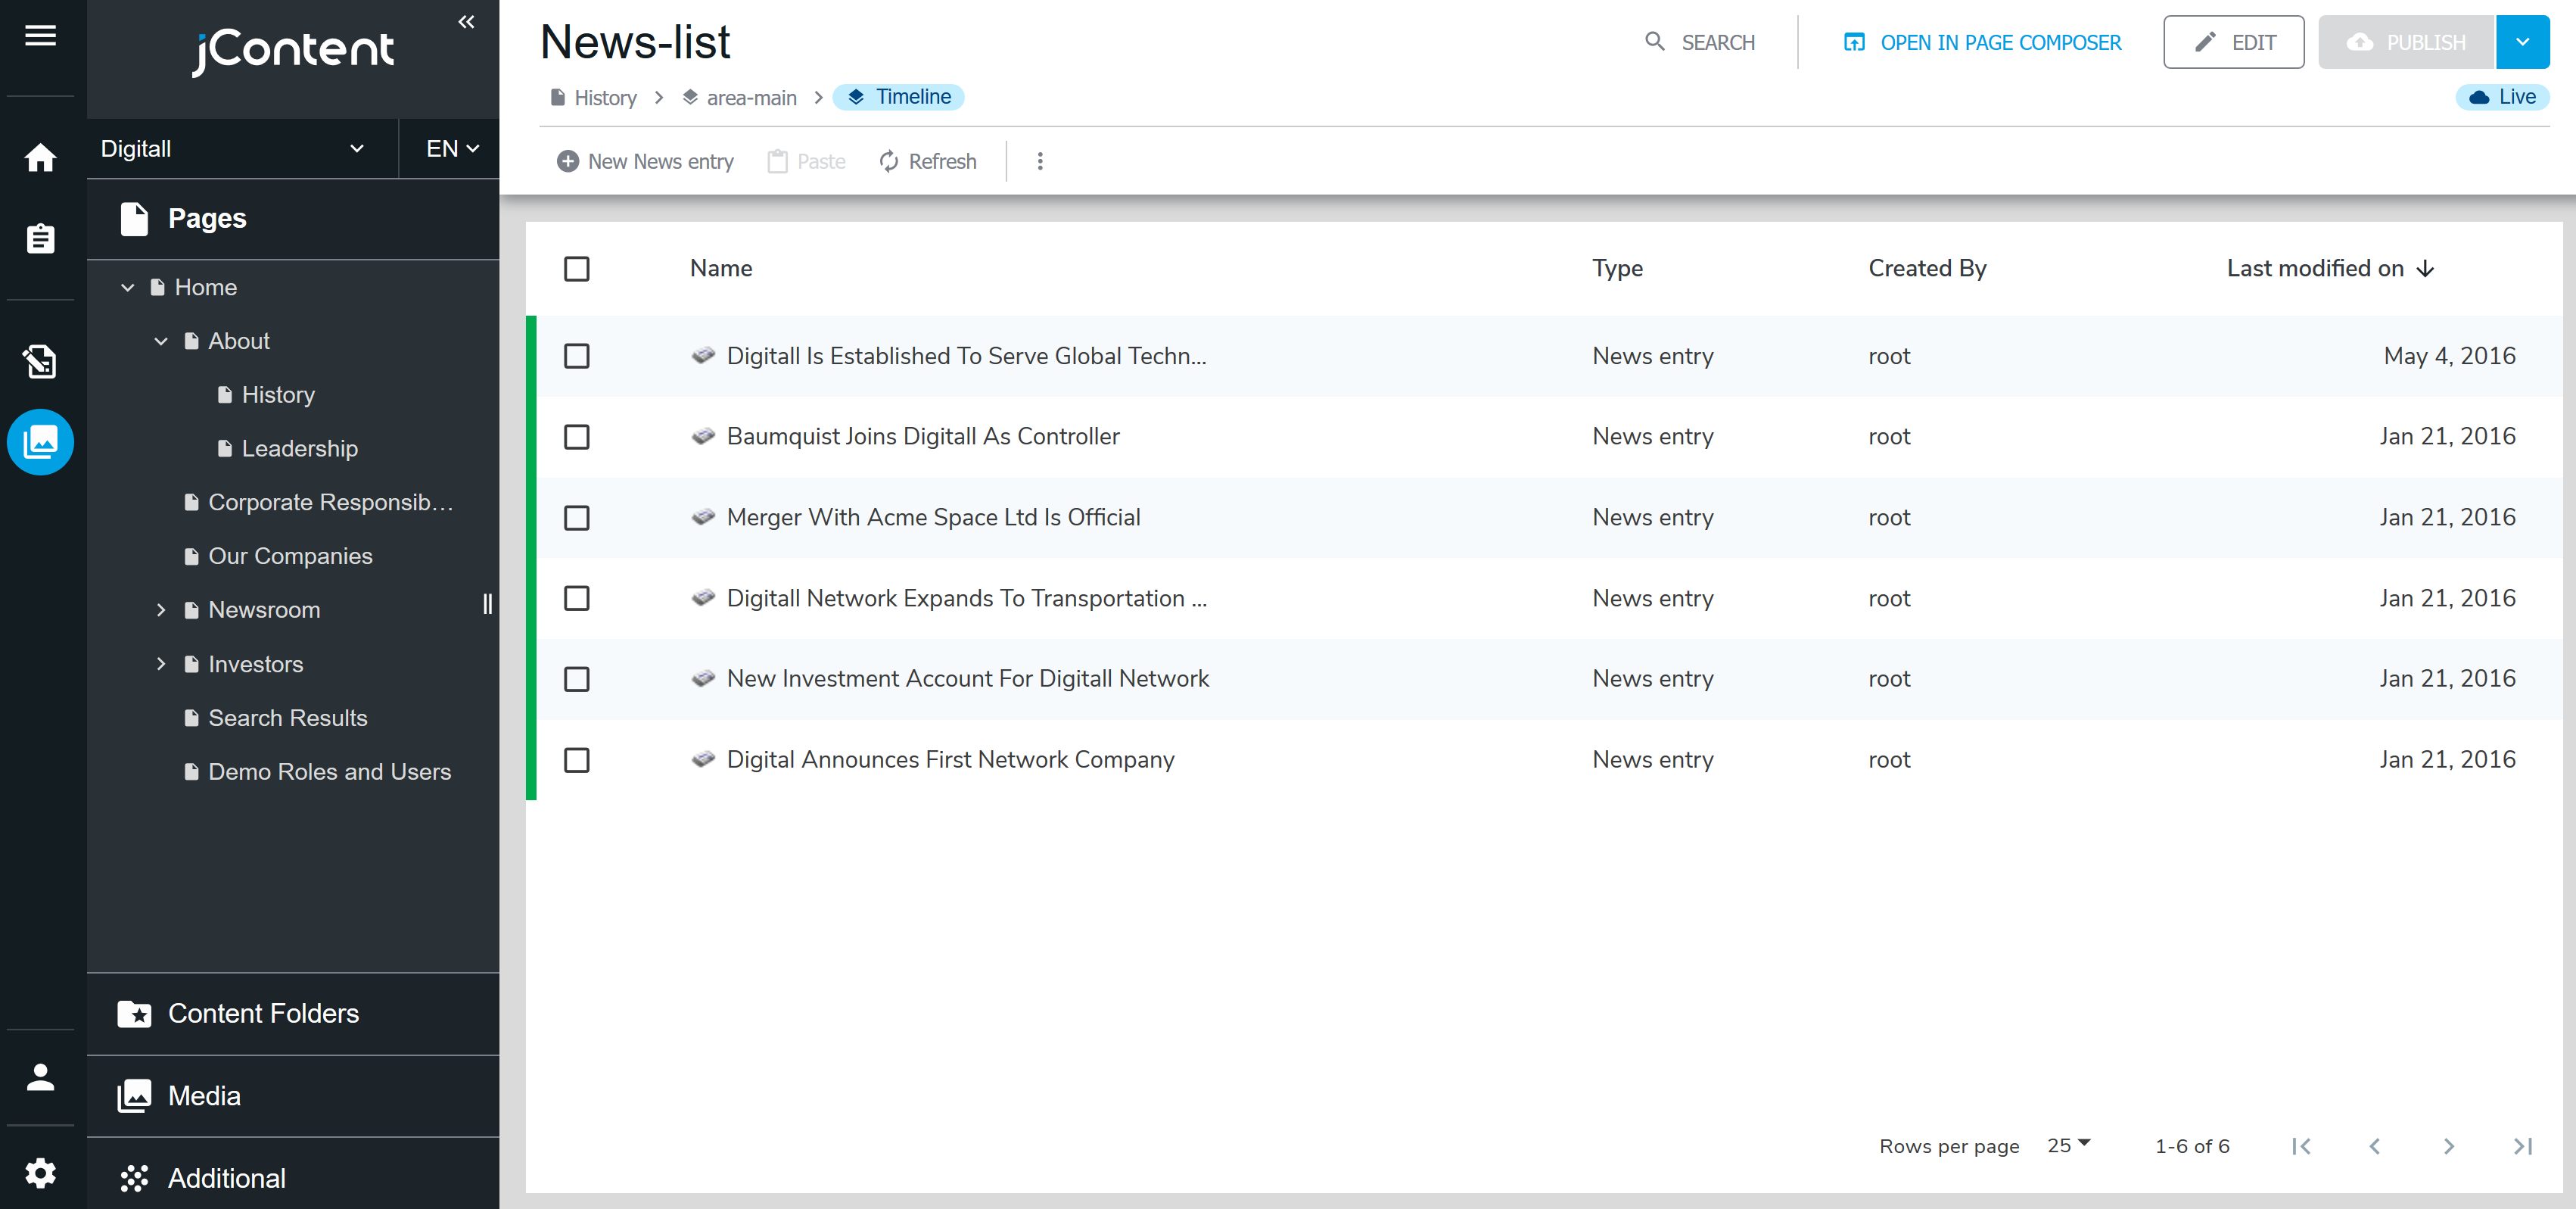Screen dimensions: 2576x1209
Task: Toggle select-all checkbox in table header
Action: point(577,268)
